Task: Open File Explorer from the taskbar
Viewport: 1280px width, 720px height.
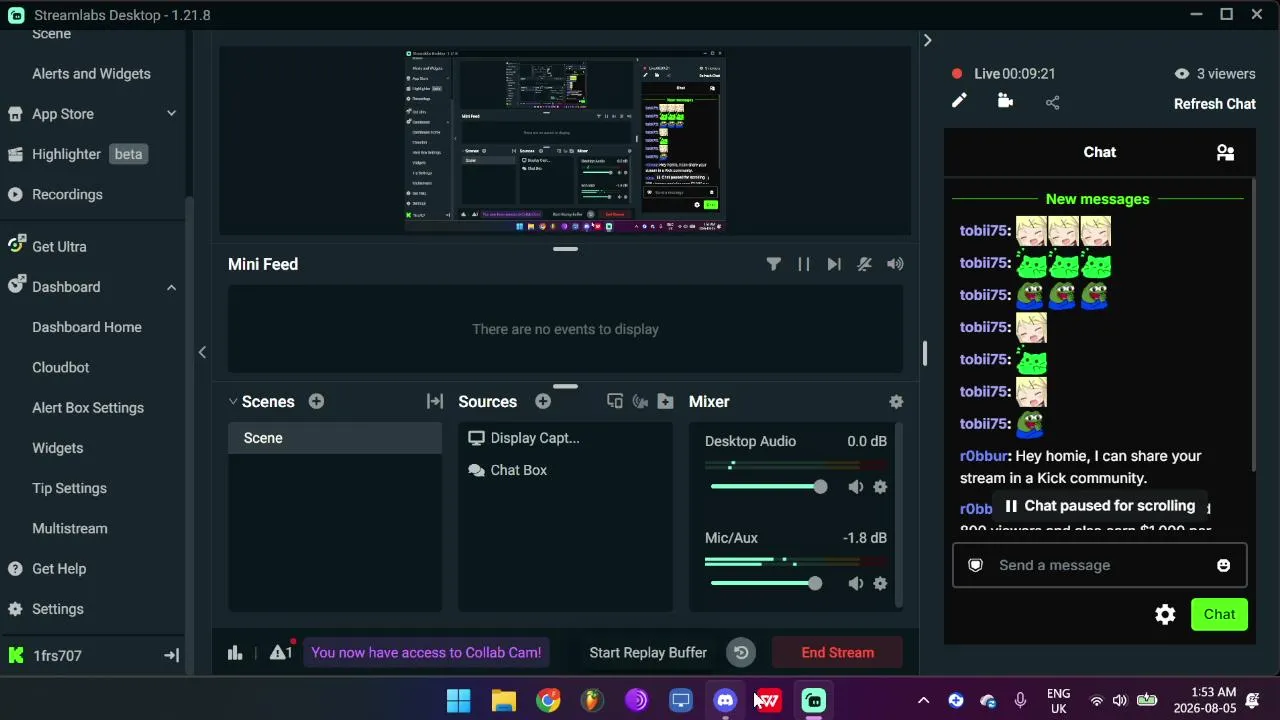Action: tap(503, 700)
